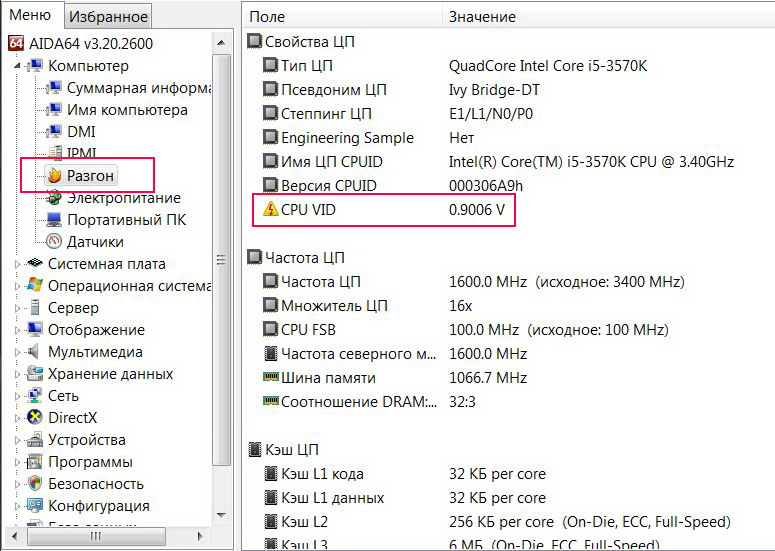Viewport: 775px width, 551px height.
Task: Select the Псевдоним ЦП row
Action: coord(509,89)
